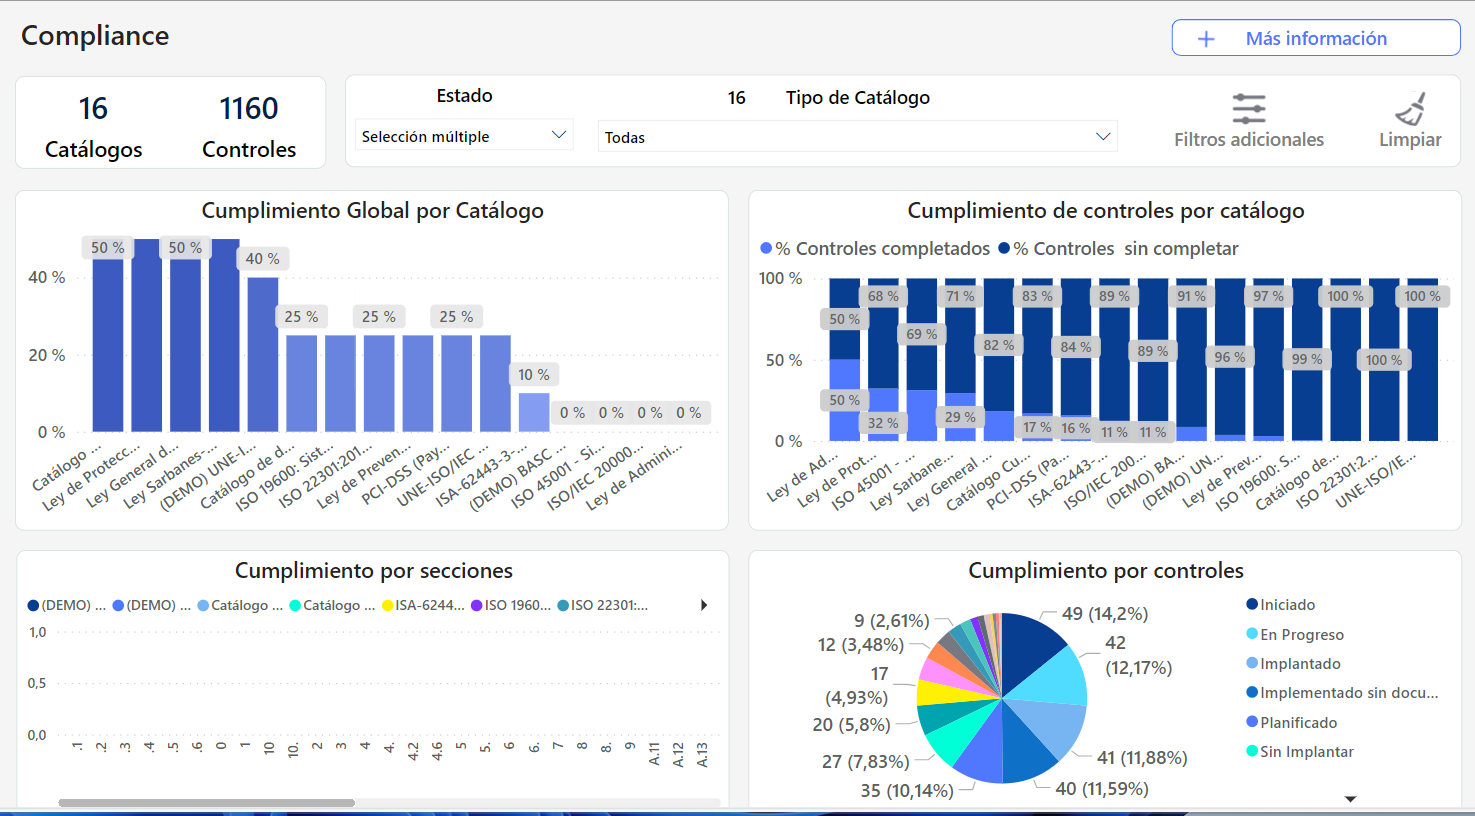The image size is (1475, 816).
Task: Click the En Progreso legend marker
Action: (x=1252, y=634)
